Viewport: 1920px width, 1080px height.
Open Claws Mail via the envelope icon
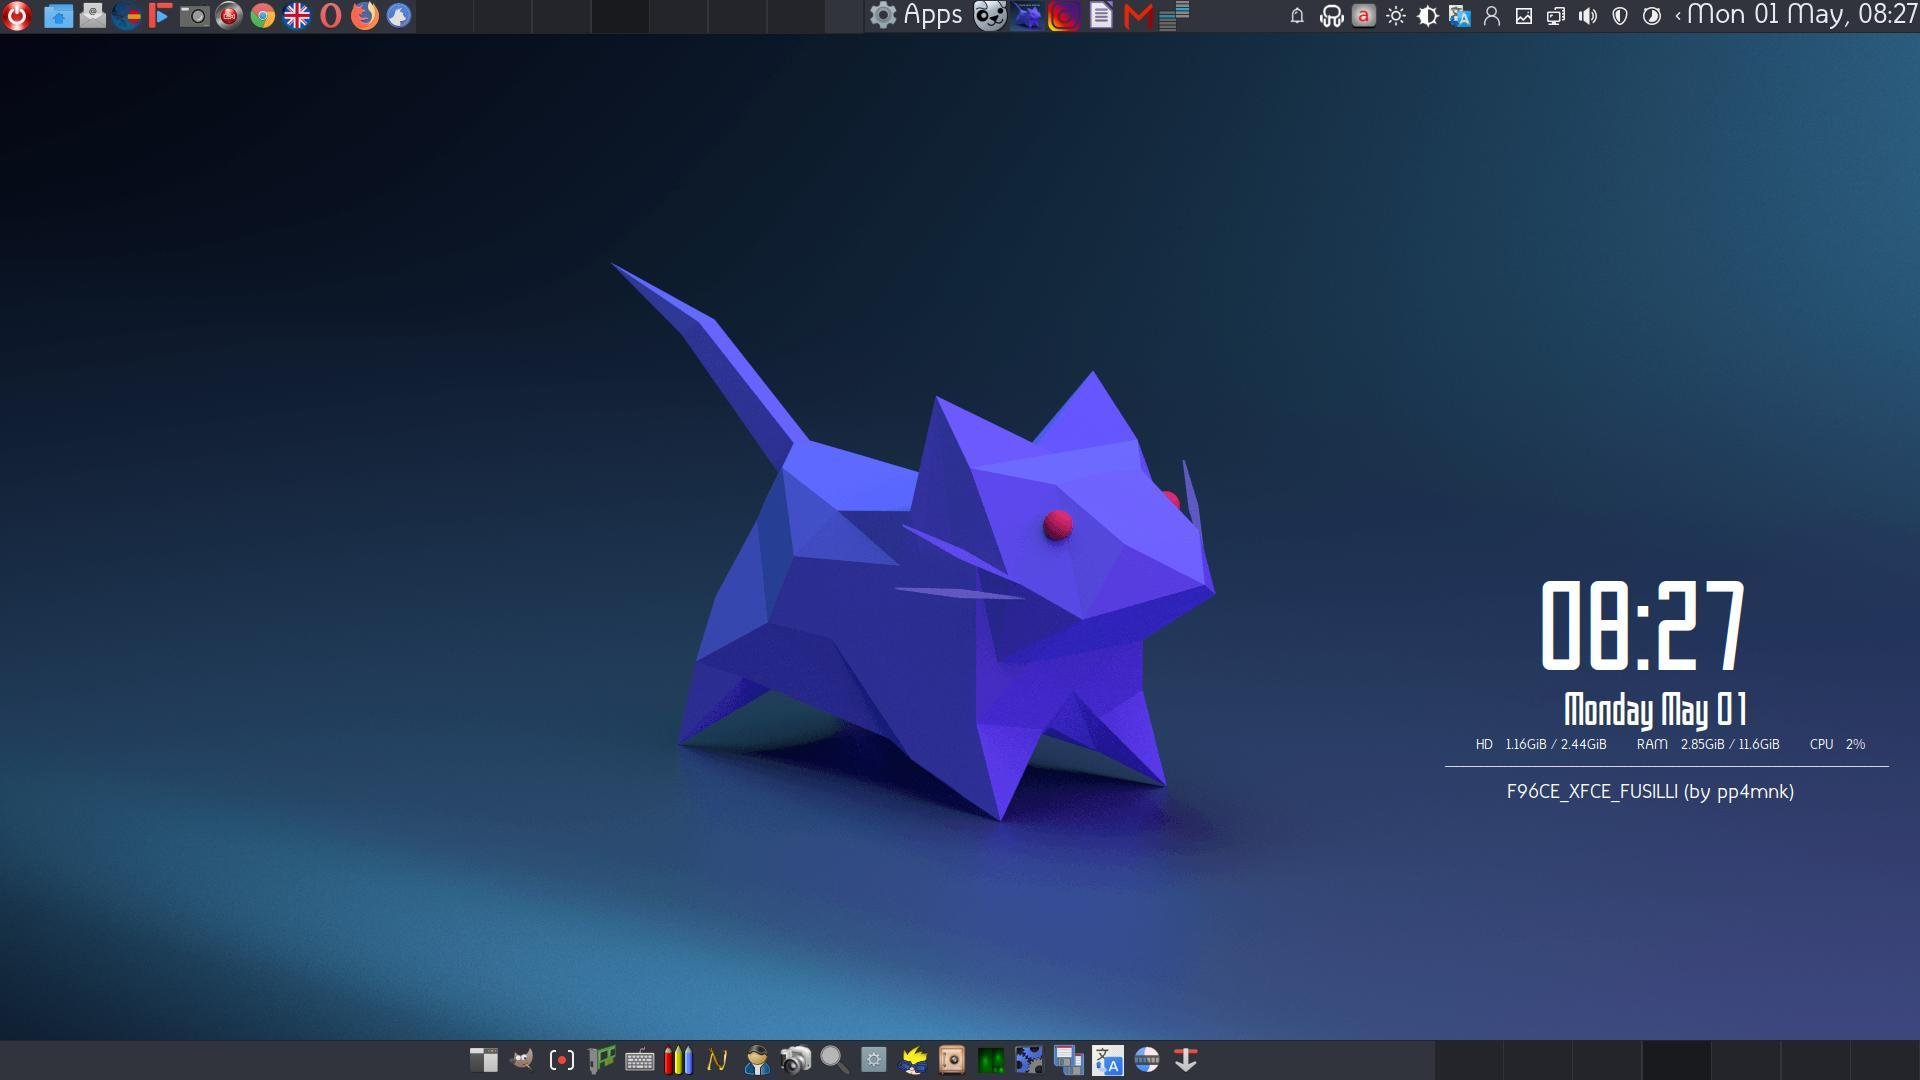pos(94,16)
